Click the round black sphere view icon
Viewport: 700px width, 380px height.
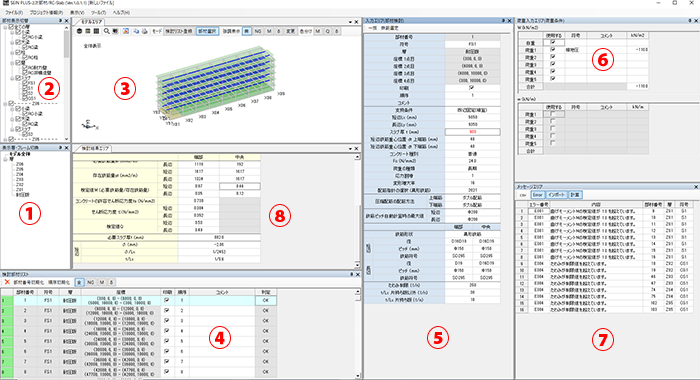79,31
